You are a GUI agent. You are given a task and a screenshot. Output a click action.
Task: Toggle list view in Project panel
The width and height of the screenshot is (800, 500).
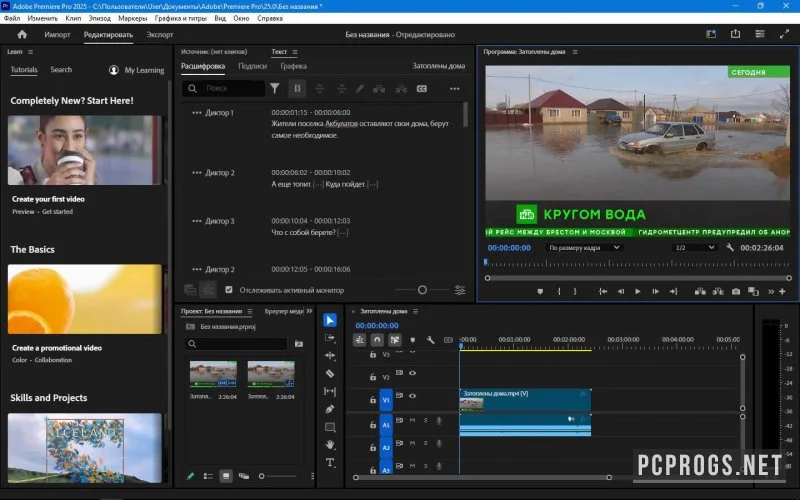pos(208,476)
